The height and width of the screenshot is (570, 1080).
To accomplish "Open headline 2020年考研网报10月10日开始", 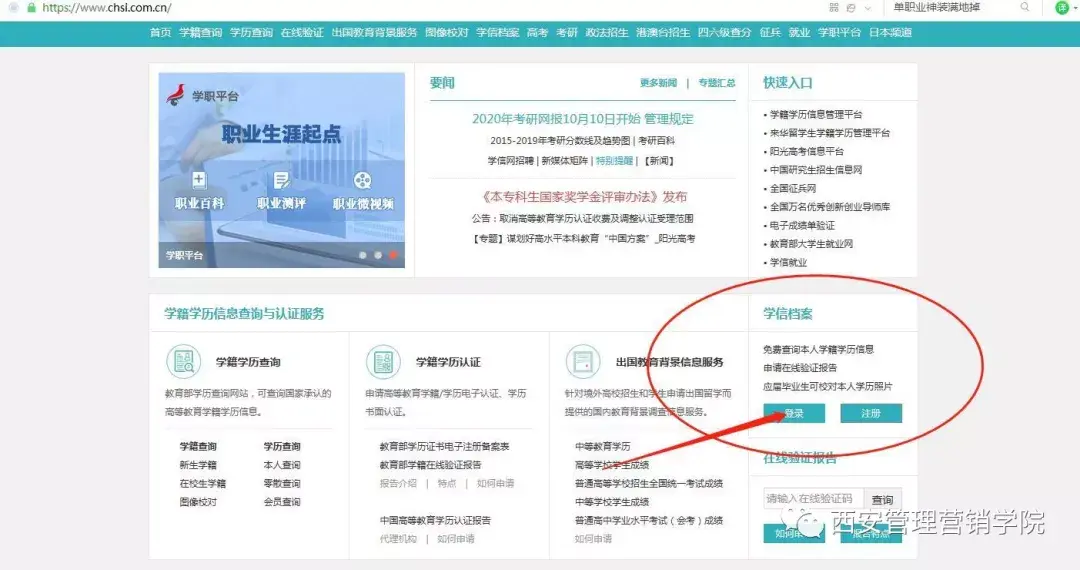I will [556, 118].
